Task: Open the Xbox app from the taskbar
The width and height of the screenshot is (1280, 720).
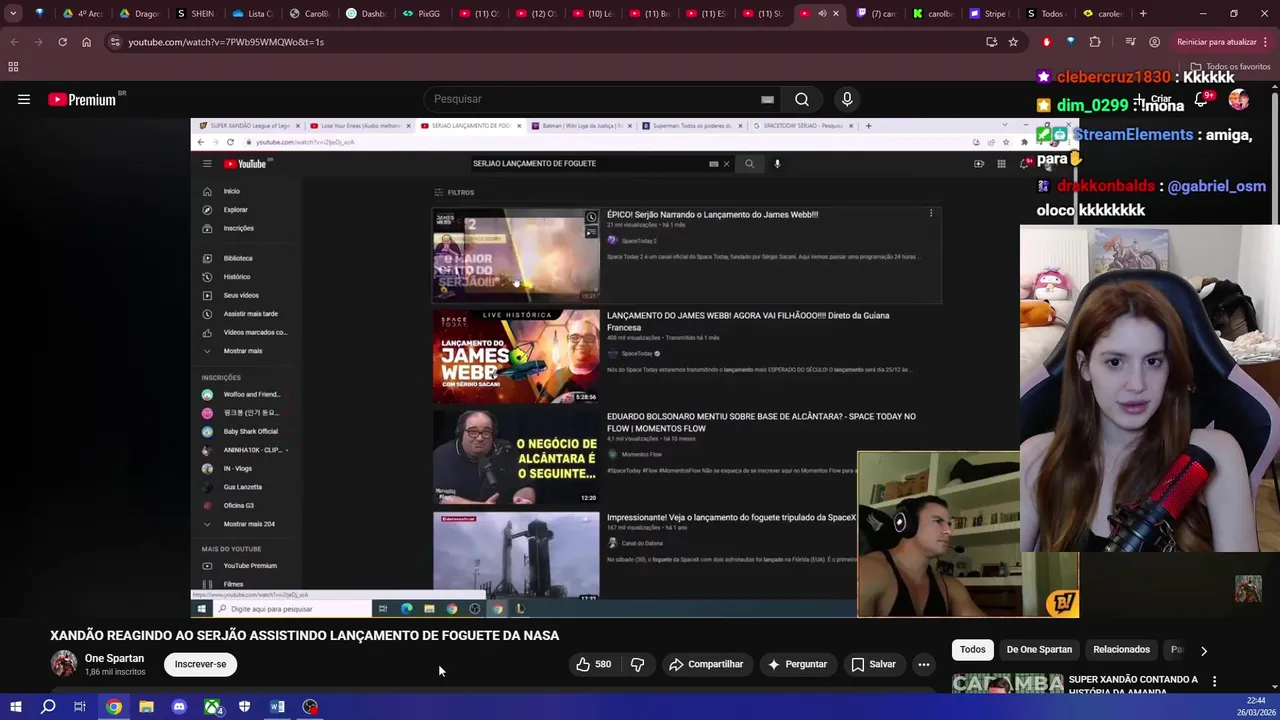Action: pos(212,707)
